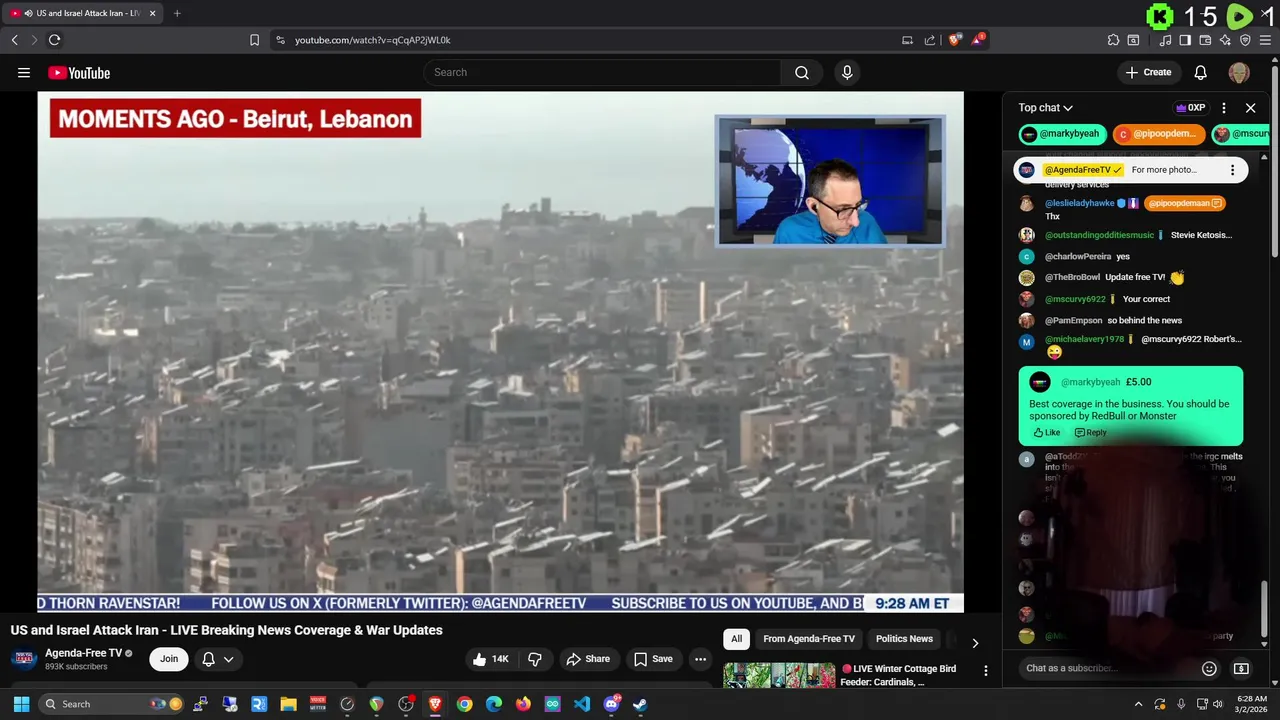Open the 0XP channel points badge
Viewport: 1280px width, 720px height.
pyautogui.click(x=1190, y=108)
